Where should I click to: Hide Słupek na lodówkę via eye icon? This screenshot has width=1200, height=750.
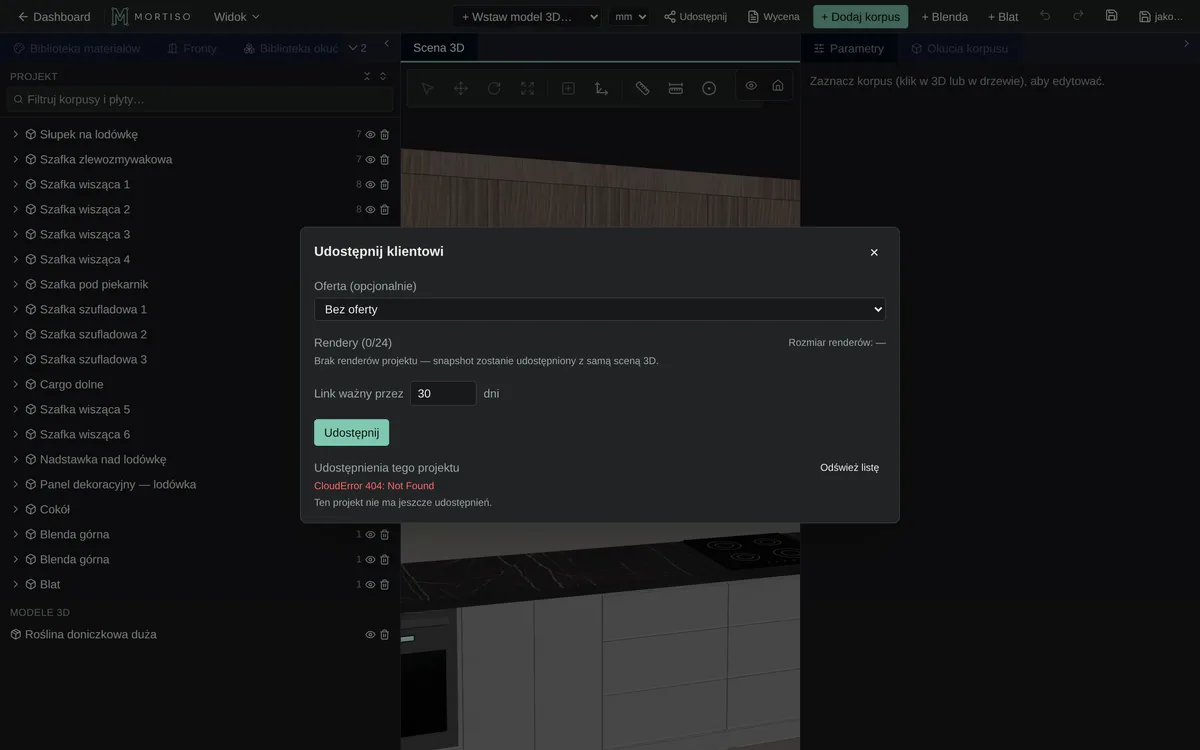point(370,134)
